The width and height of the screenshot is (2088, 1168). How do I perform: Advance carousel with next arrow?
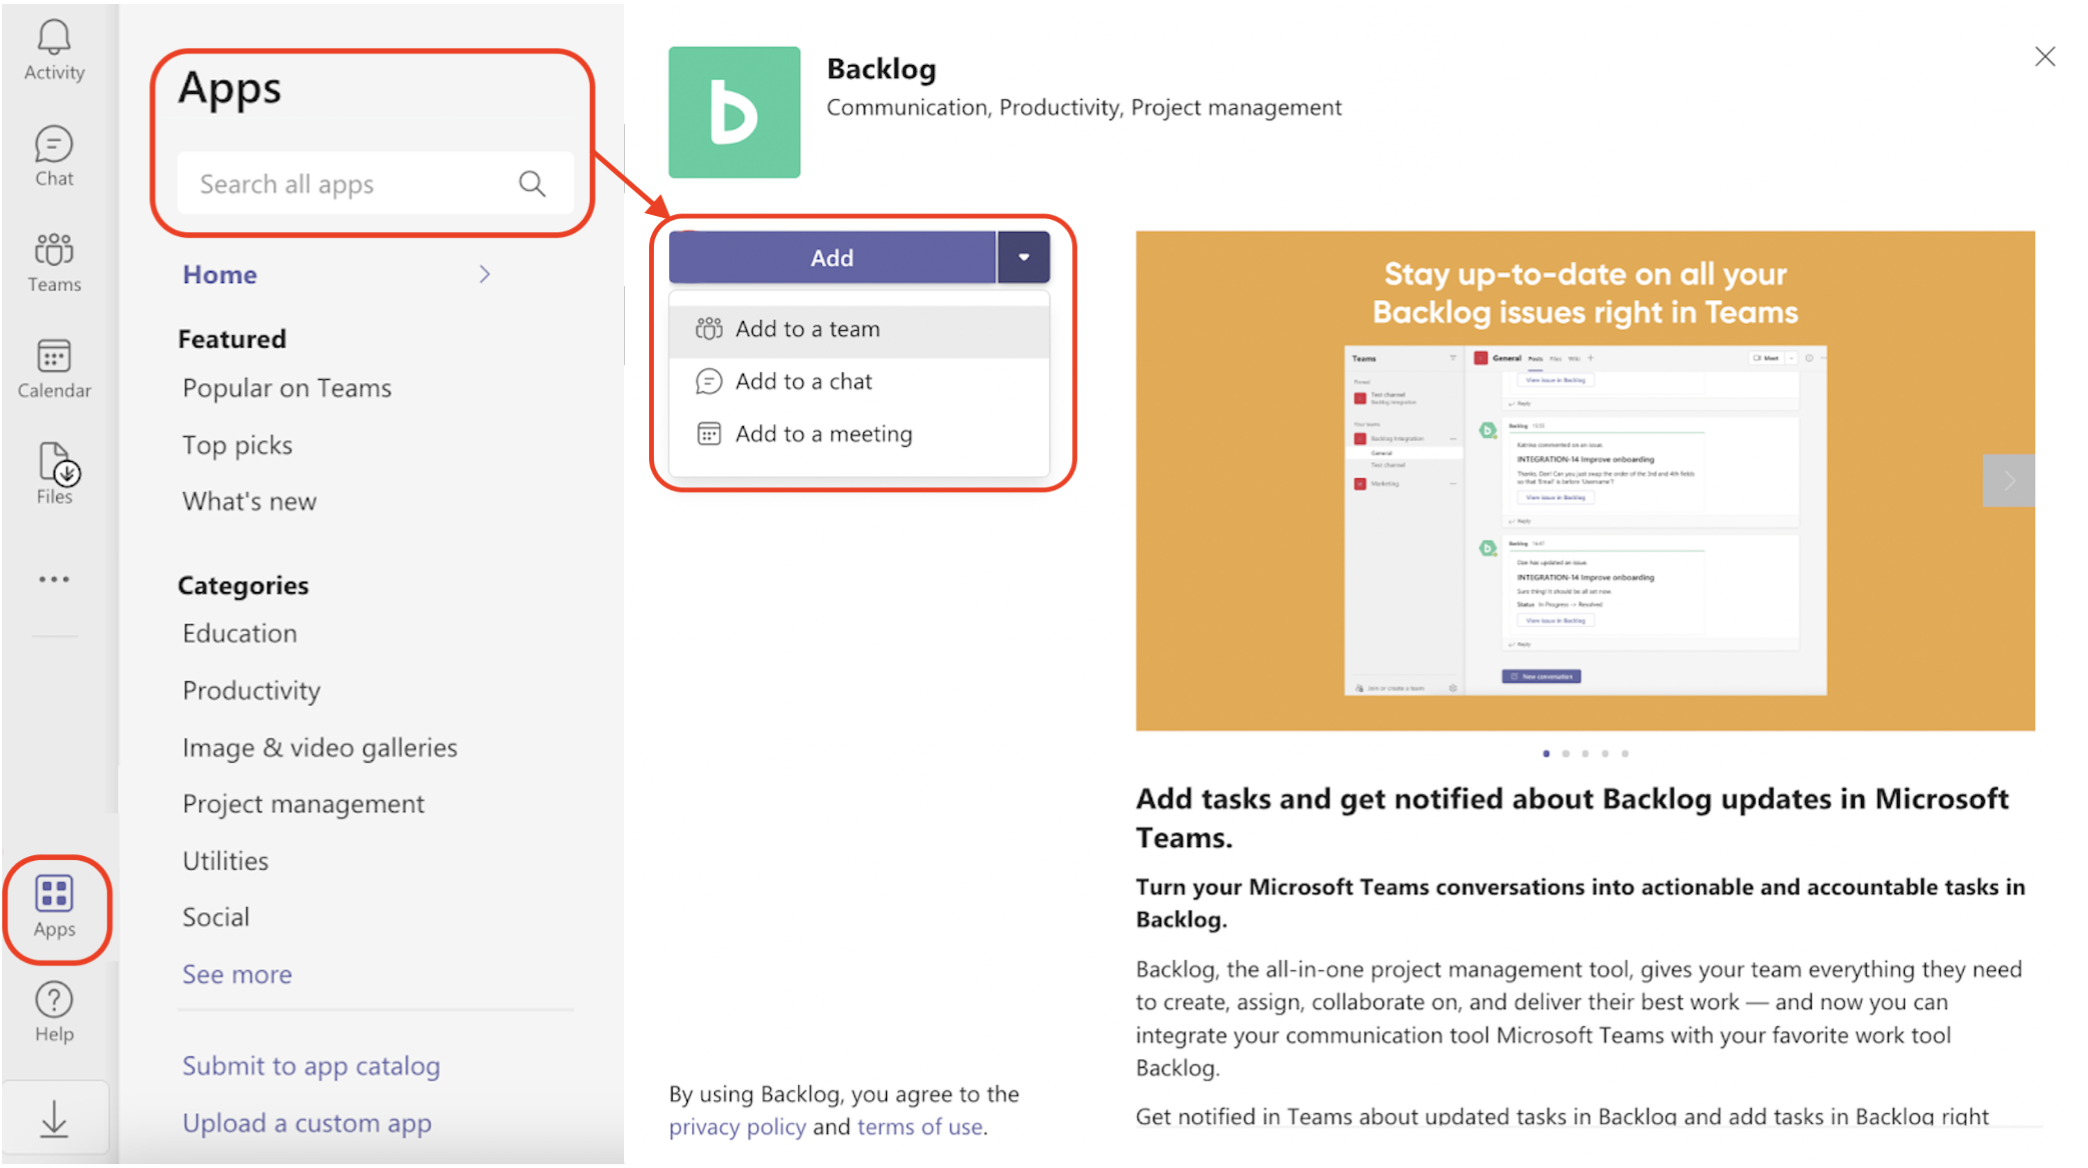2009,481
